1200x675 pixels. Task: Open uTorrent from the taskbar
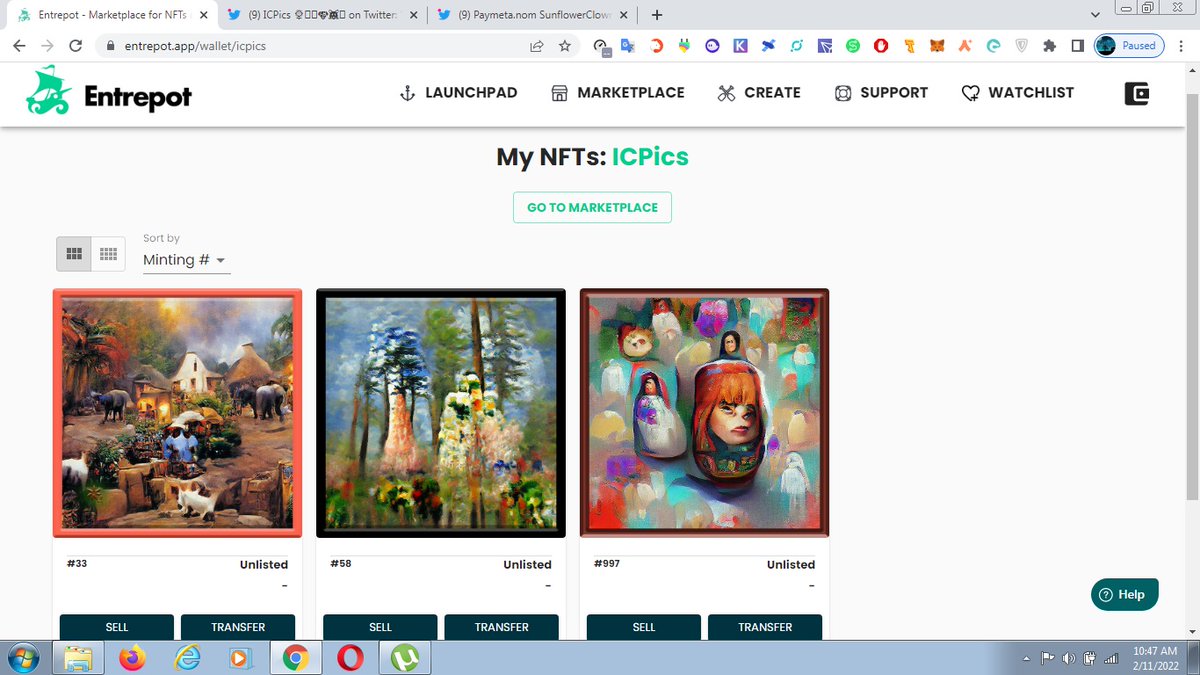coord(404,657)
